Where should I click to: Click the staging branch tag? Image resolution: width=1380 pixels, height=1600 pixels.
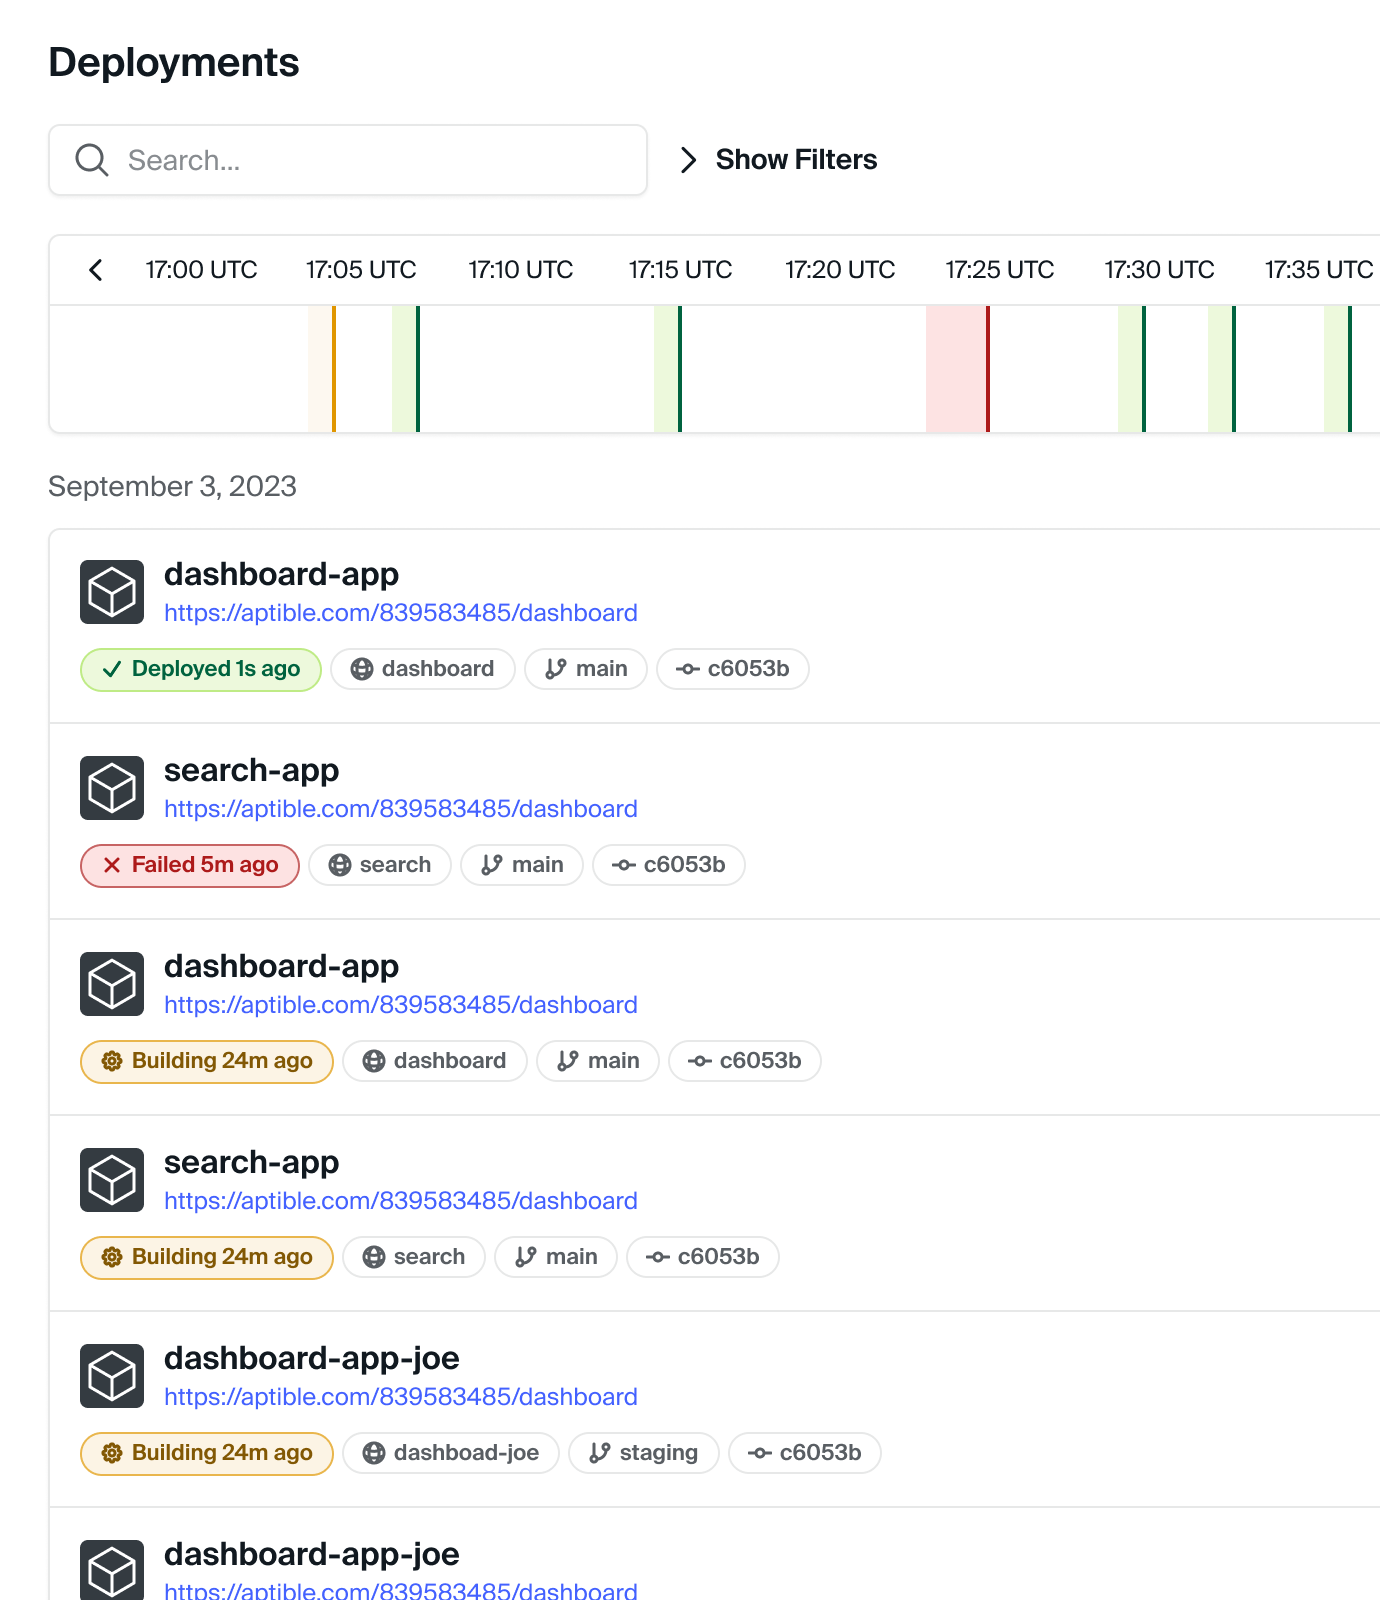[x=644, y=1453]
